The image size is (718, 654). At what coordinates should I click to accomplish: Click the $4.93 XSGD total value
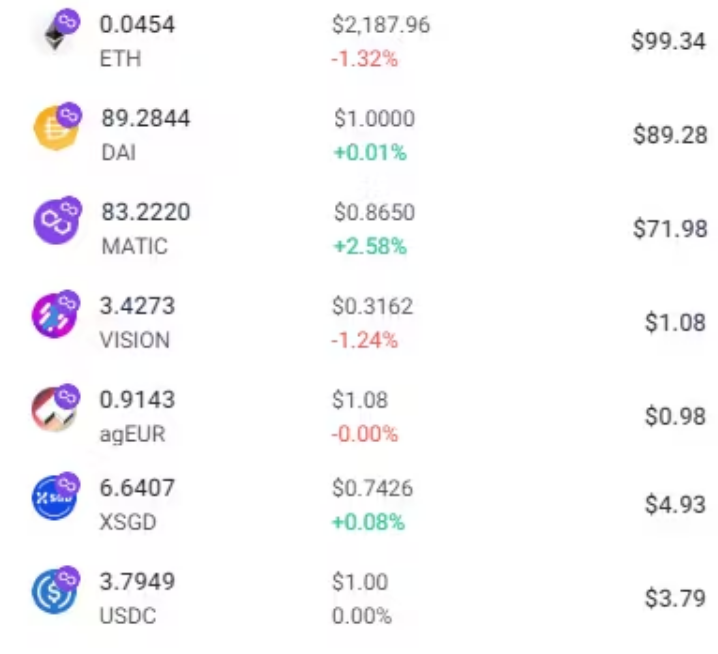point(675,505)
